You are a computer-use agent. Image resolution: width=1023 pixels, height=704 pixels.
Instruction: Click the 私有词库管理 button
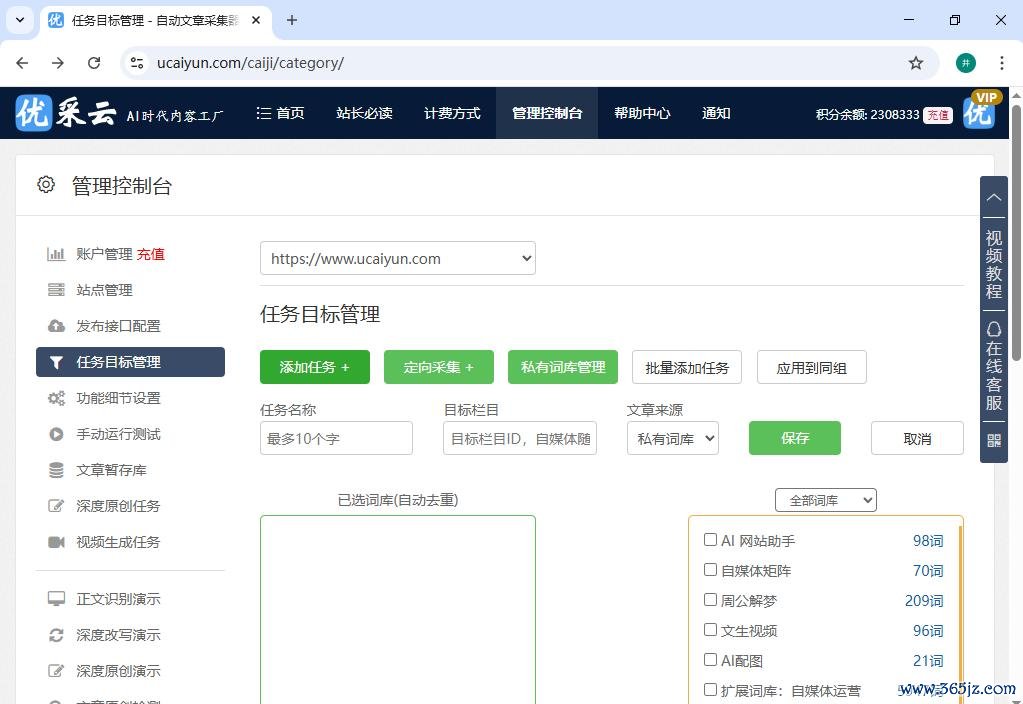562,367
